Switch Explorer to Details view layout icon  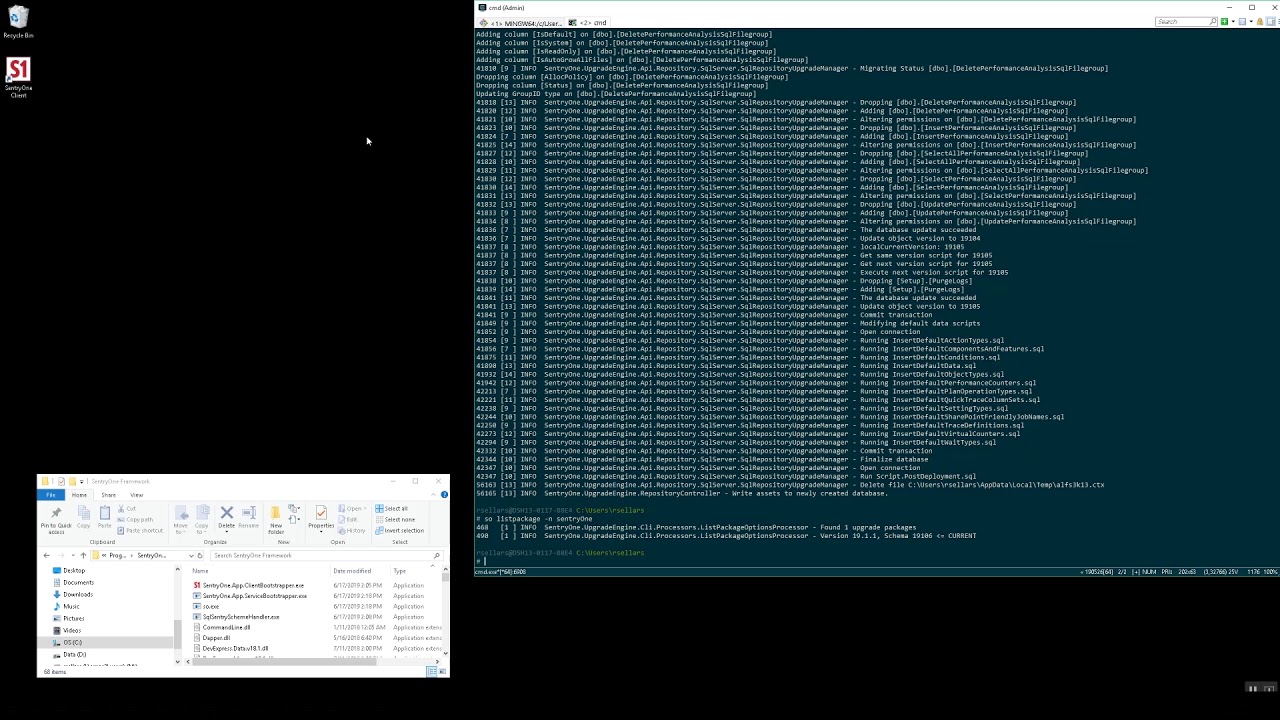coord(432,671)
